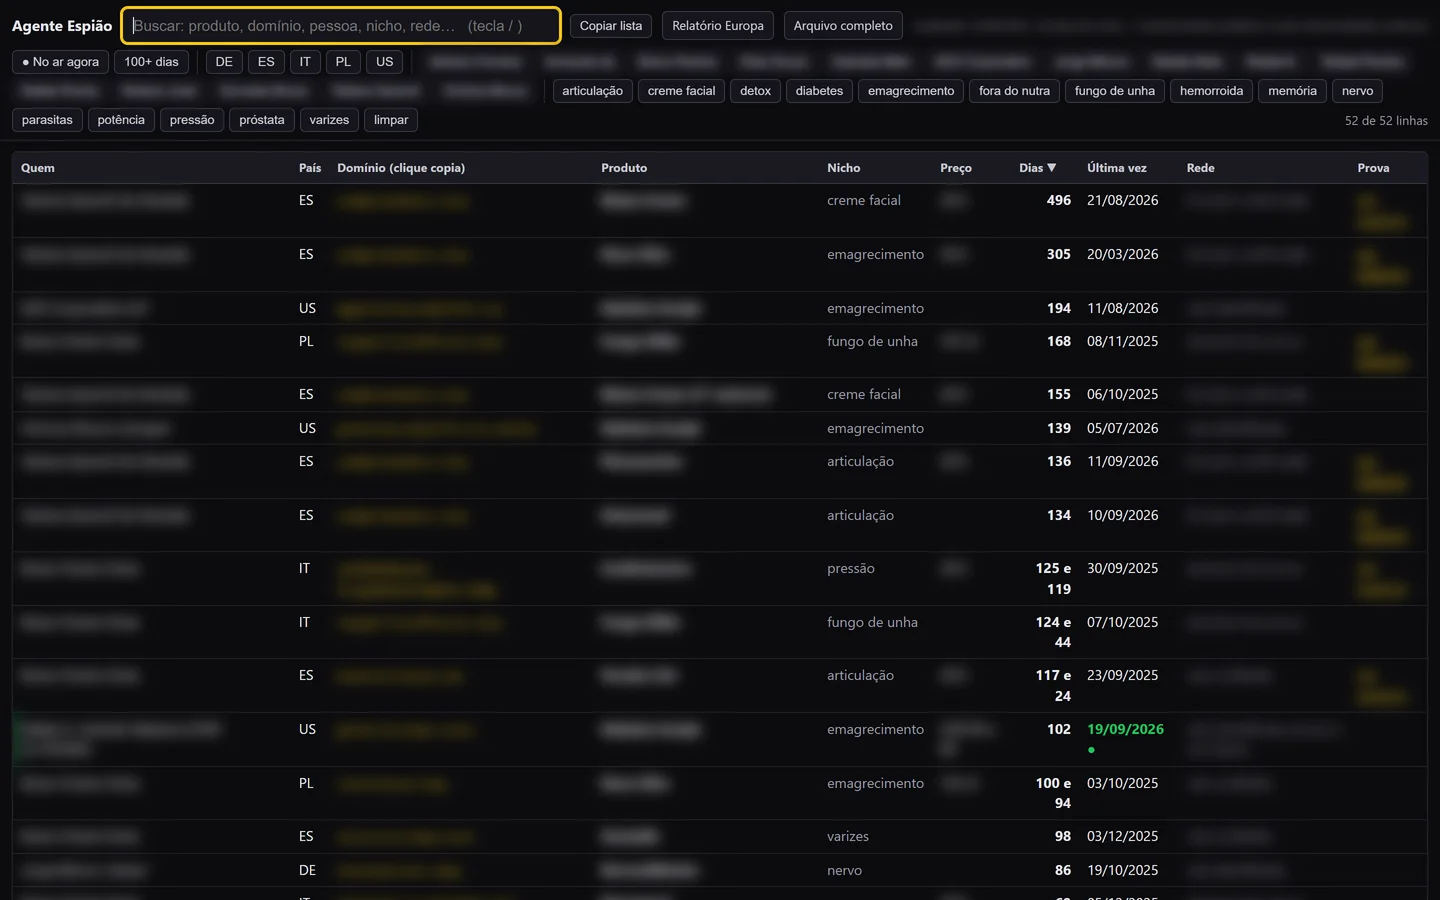
Task: Click the limpar filter button
Action: [391, 120]
